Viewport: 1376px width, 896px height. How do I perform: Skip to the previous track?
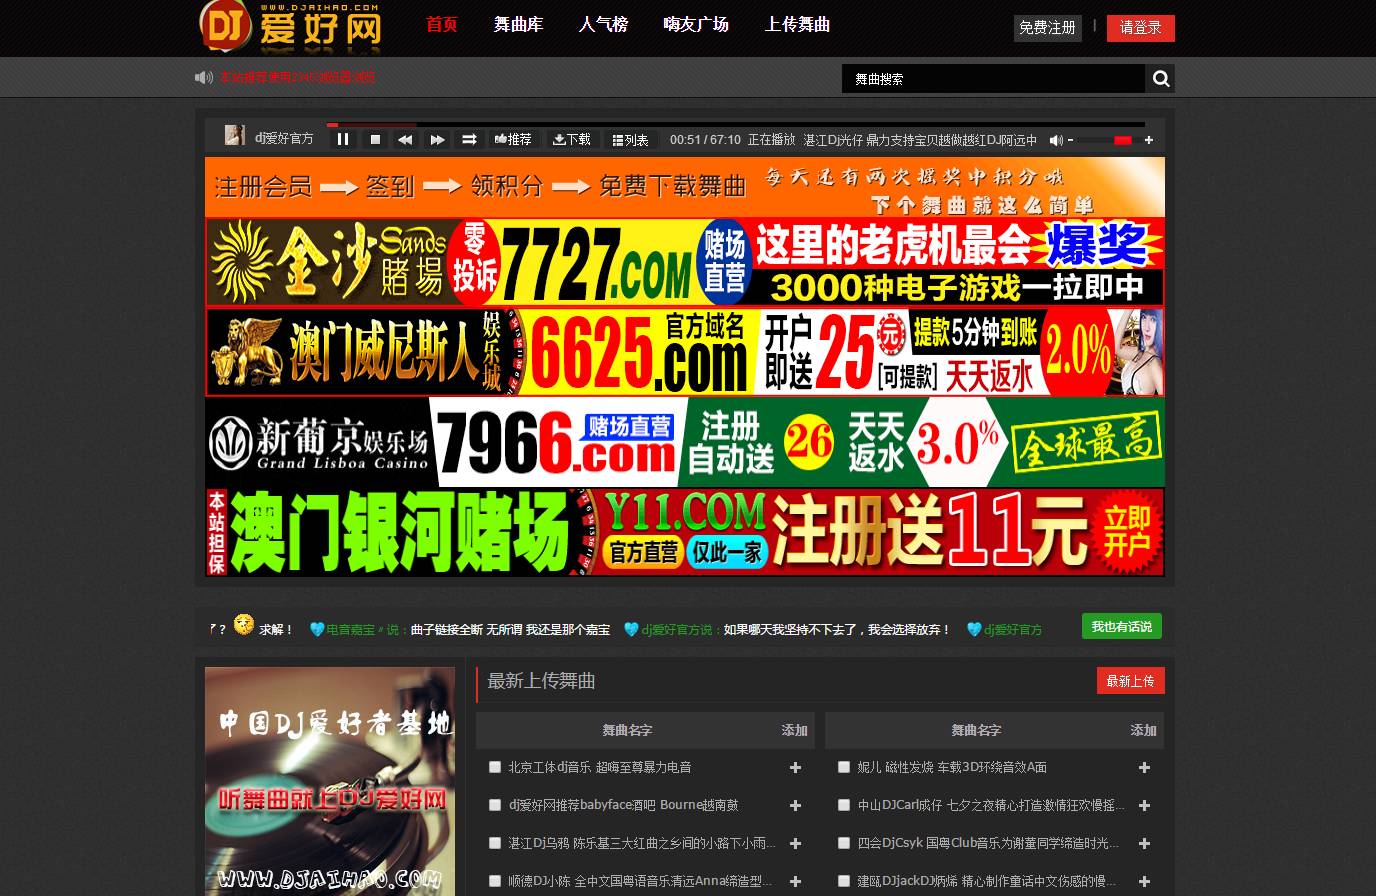pyautogui.click(x=405, y=140)
